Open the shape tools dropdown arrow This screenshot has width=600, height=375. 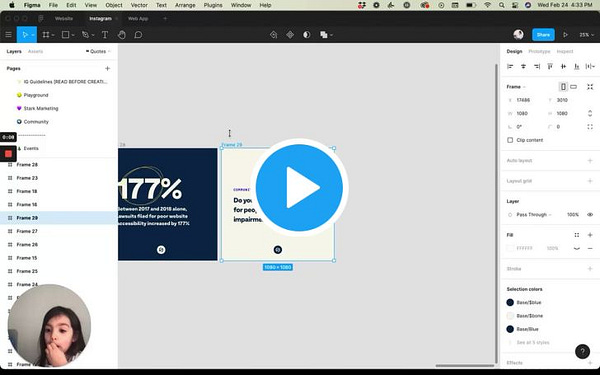[x=73, y=35]
